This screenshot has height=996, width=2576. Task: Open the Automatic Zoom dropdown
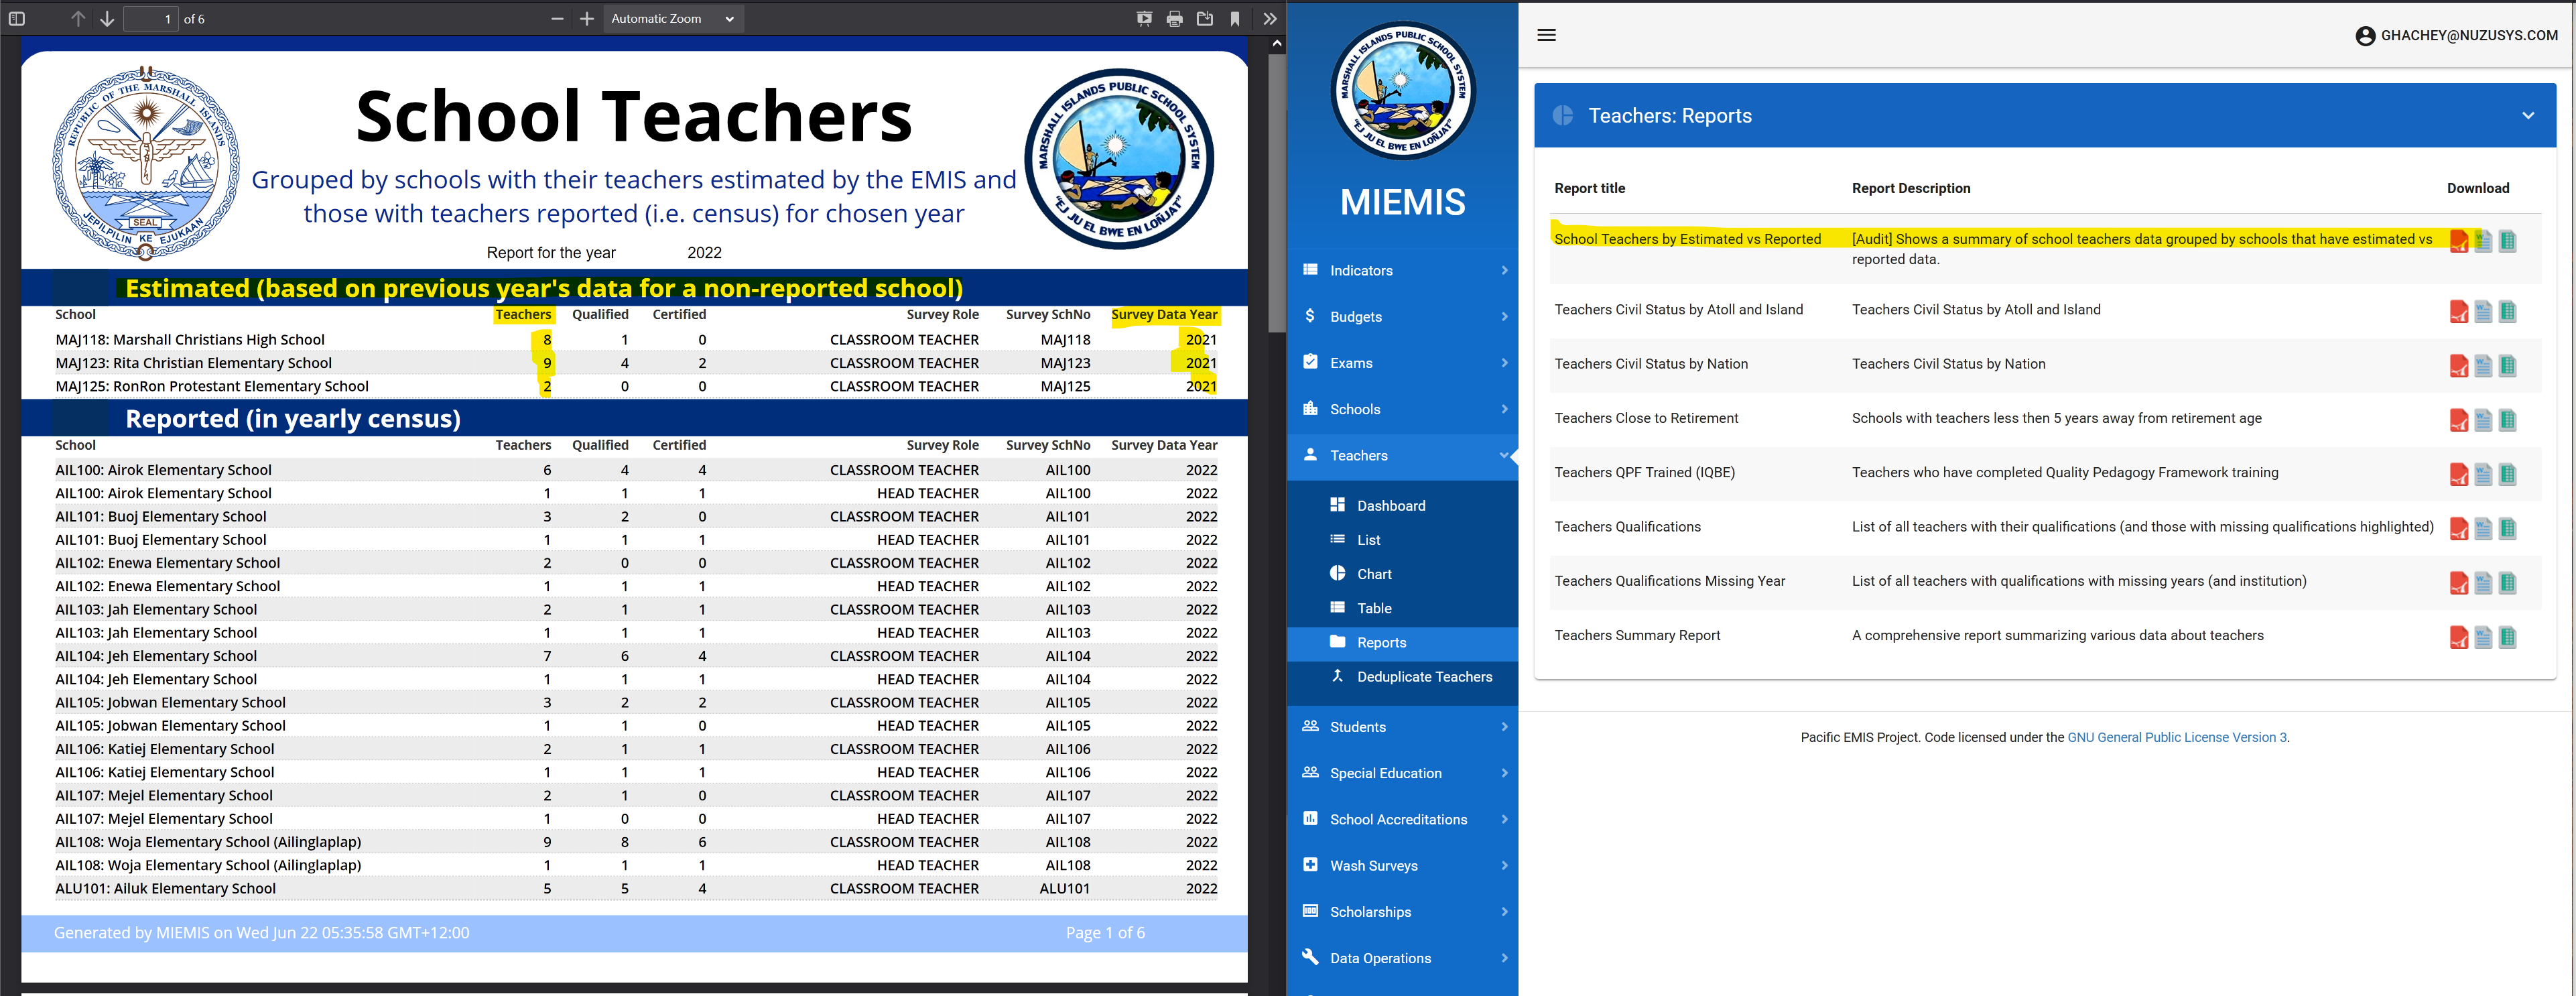pyautogui.click(x=673, y=19)
